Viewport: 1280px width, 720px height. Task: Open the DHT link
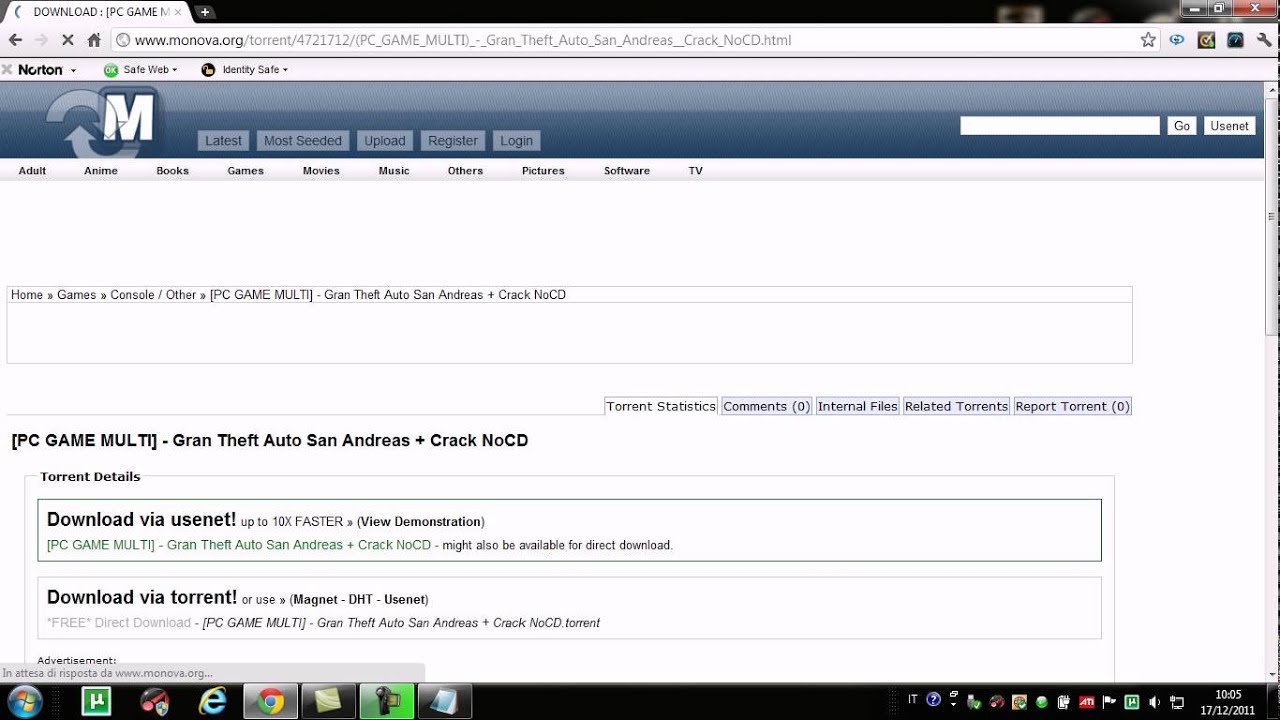click(361, 600)
